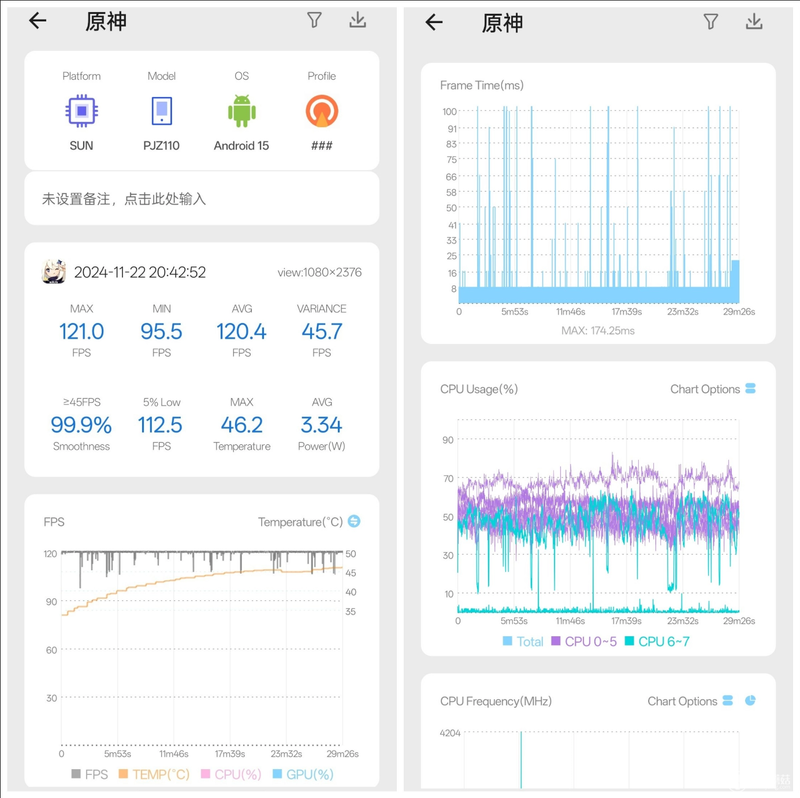Tap the note field to add a remark
The image size is (800, 798).
click(202, 198)
